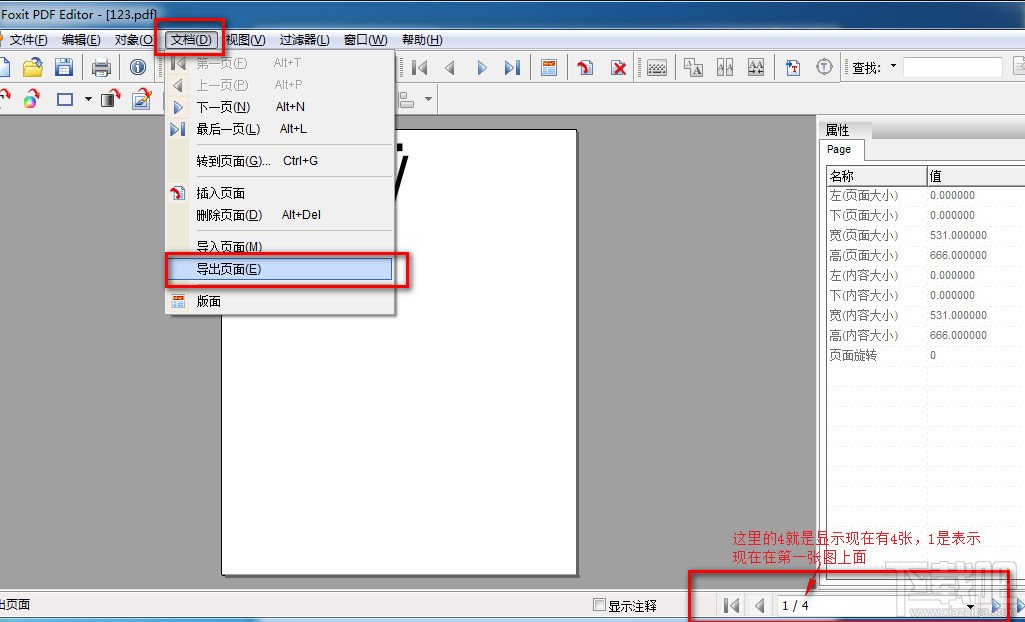This screenshot has height=622, width=1025.
Task: Click the AA with arrows text icon
Action: pos(756,67)
